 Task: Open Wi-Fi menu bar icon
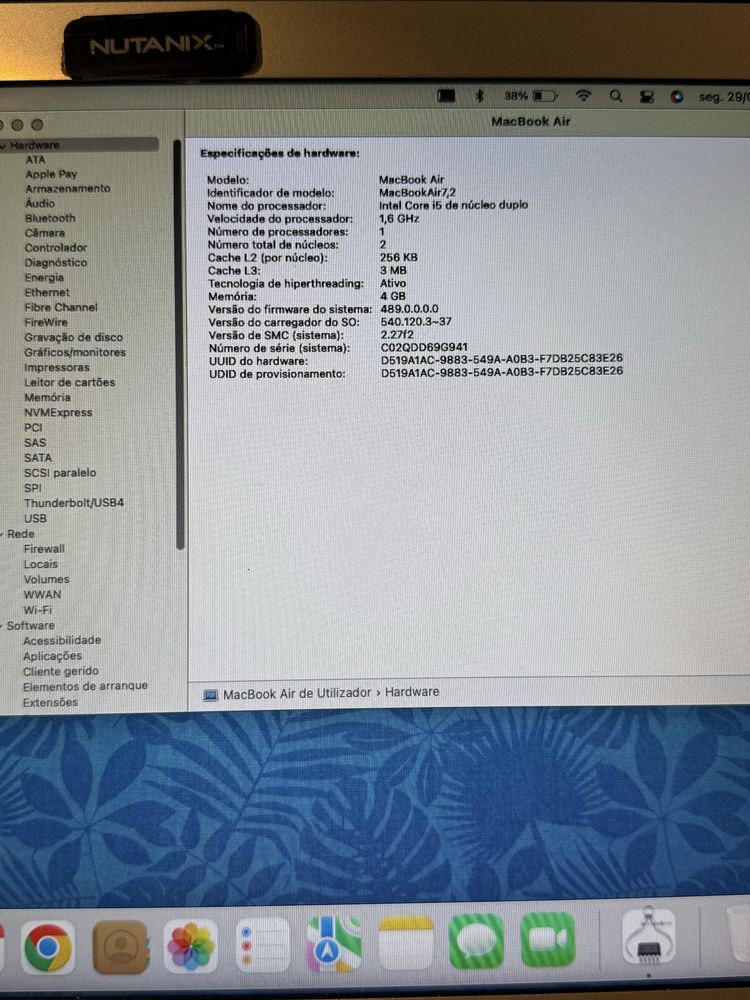pos(582,96)
